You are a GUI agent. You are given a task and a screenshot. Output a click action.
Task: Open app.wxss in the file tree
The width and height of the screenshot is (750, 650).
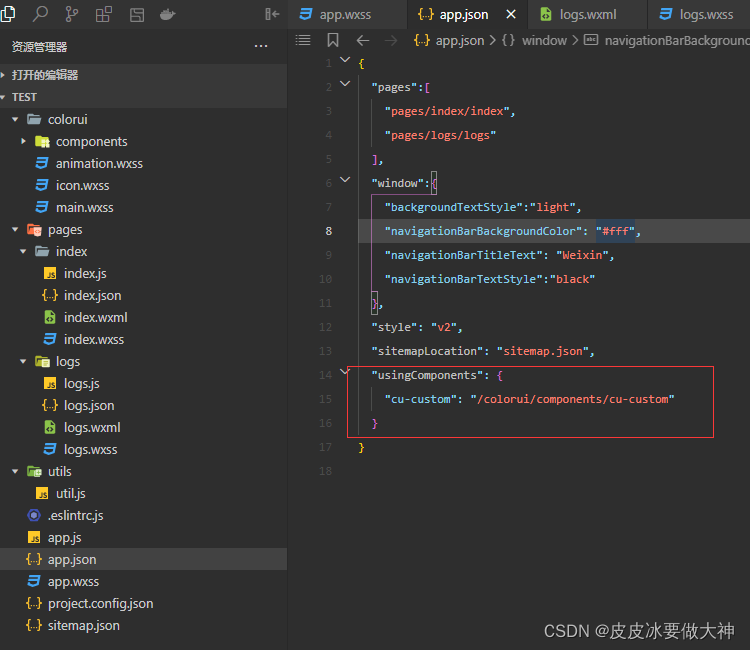(x=73, y=582)
